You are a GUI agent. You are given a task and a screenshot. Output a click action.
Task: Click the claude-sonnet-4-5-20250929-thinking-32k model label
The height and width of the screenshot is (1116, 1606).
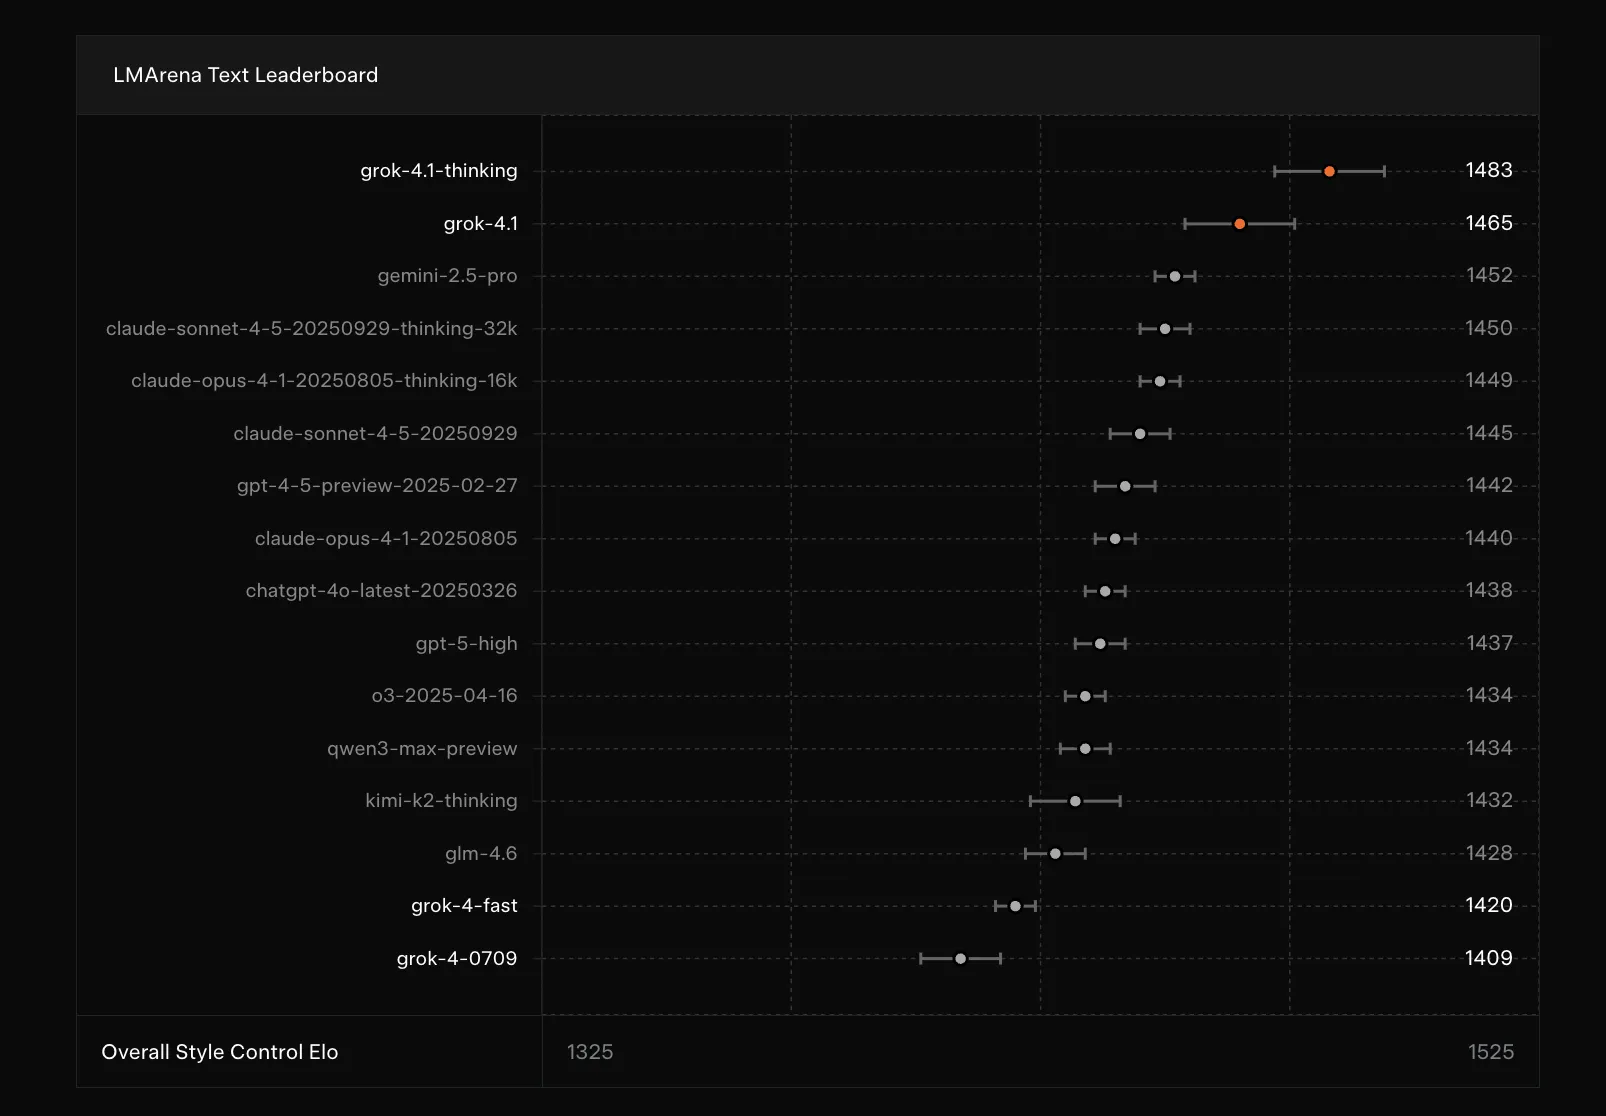(x=311, y=329)
